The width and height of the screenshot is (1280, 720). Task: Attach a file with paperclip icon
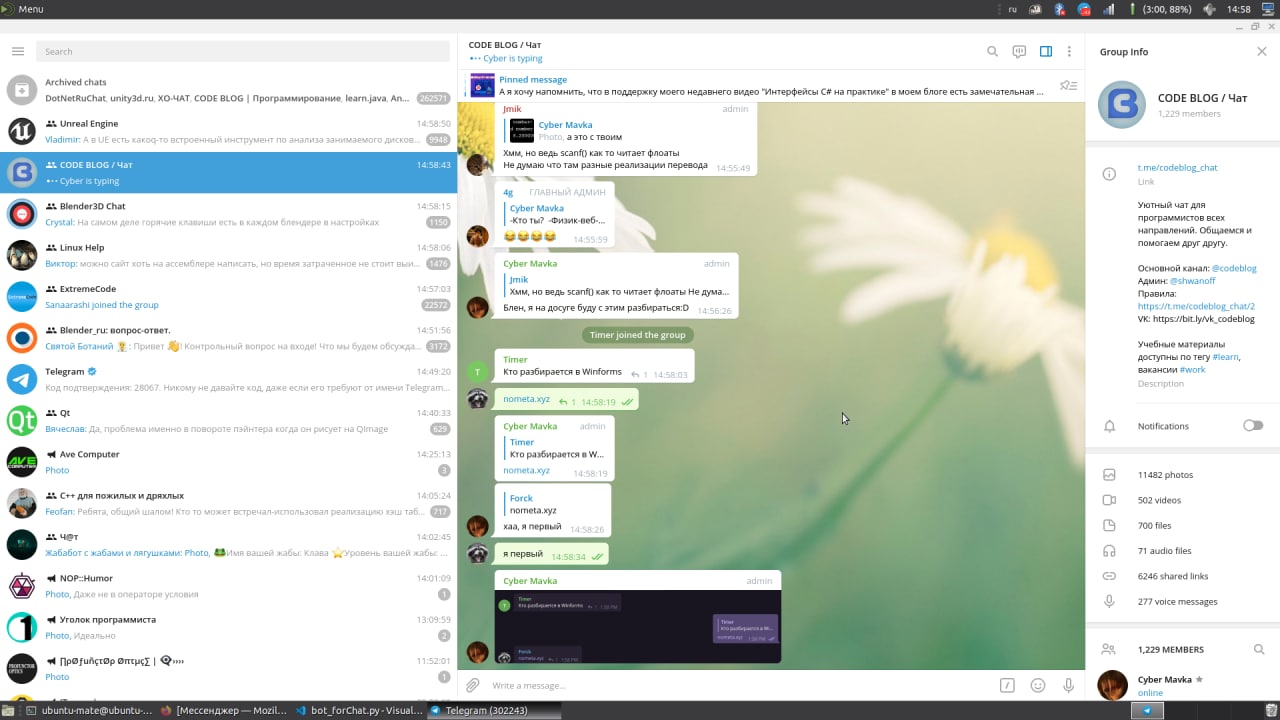click(473, 685)
